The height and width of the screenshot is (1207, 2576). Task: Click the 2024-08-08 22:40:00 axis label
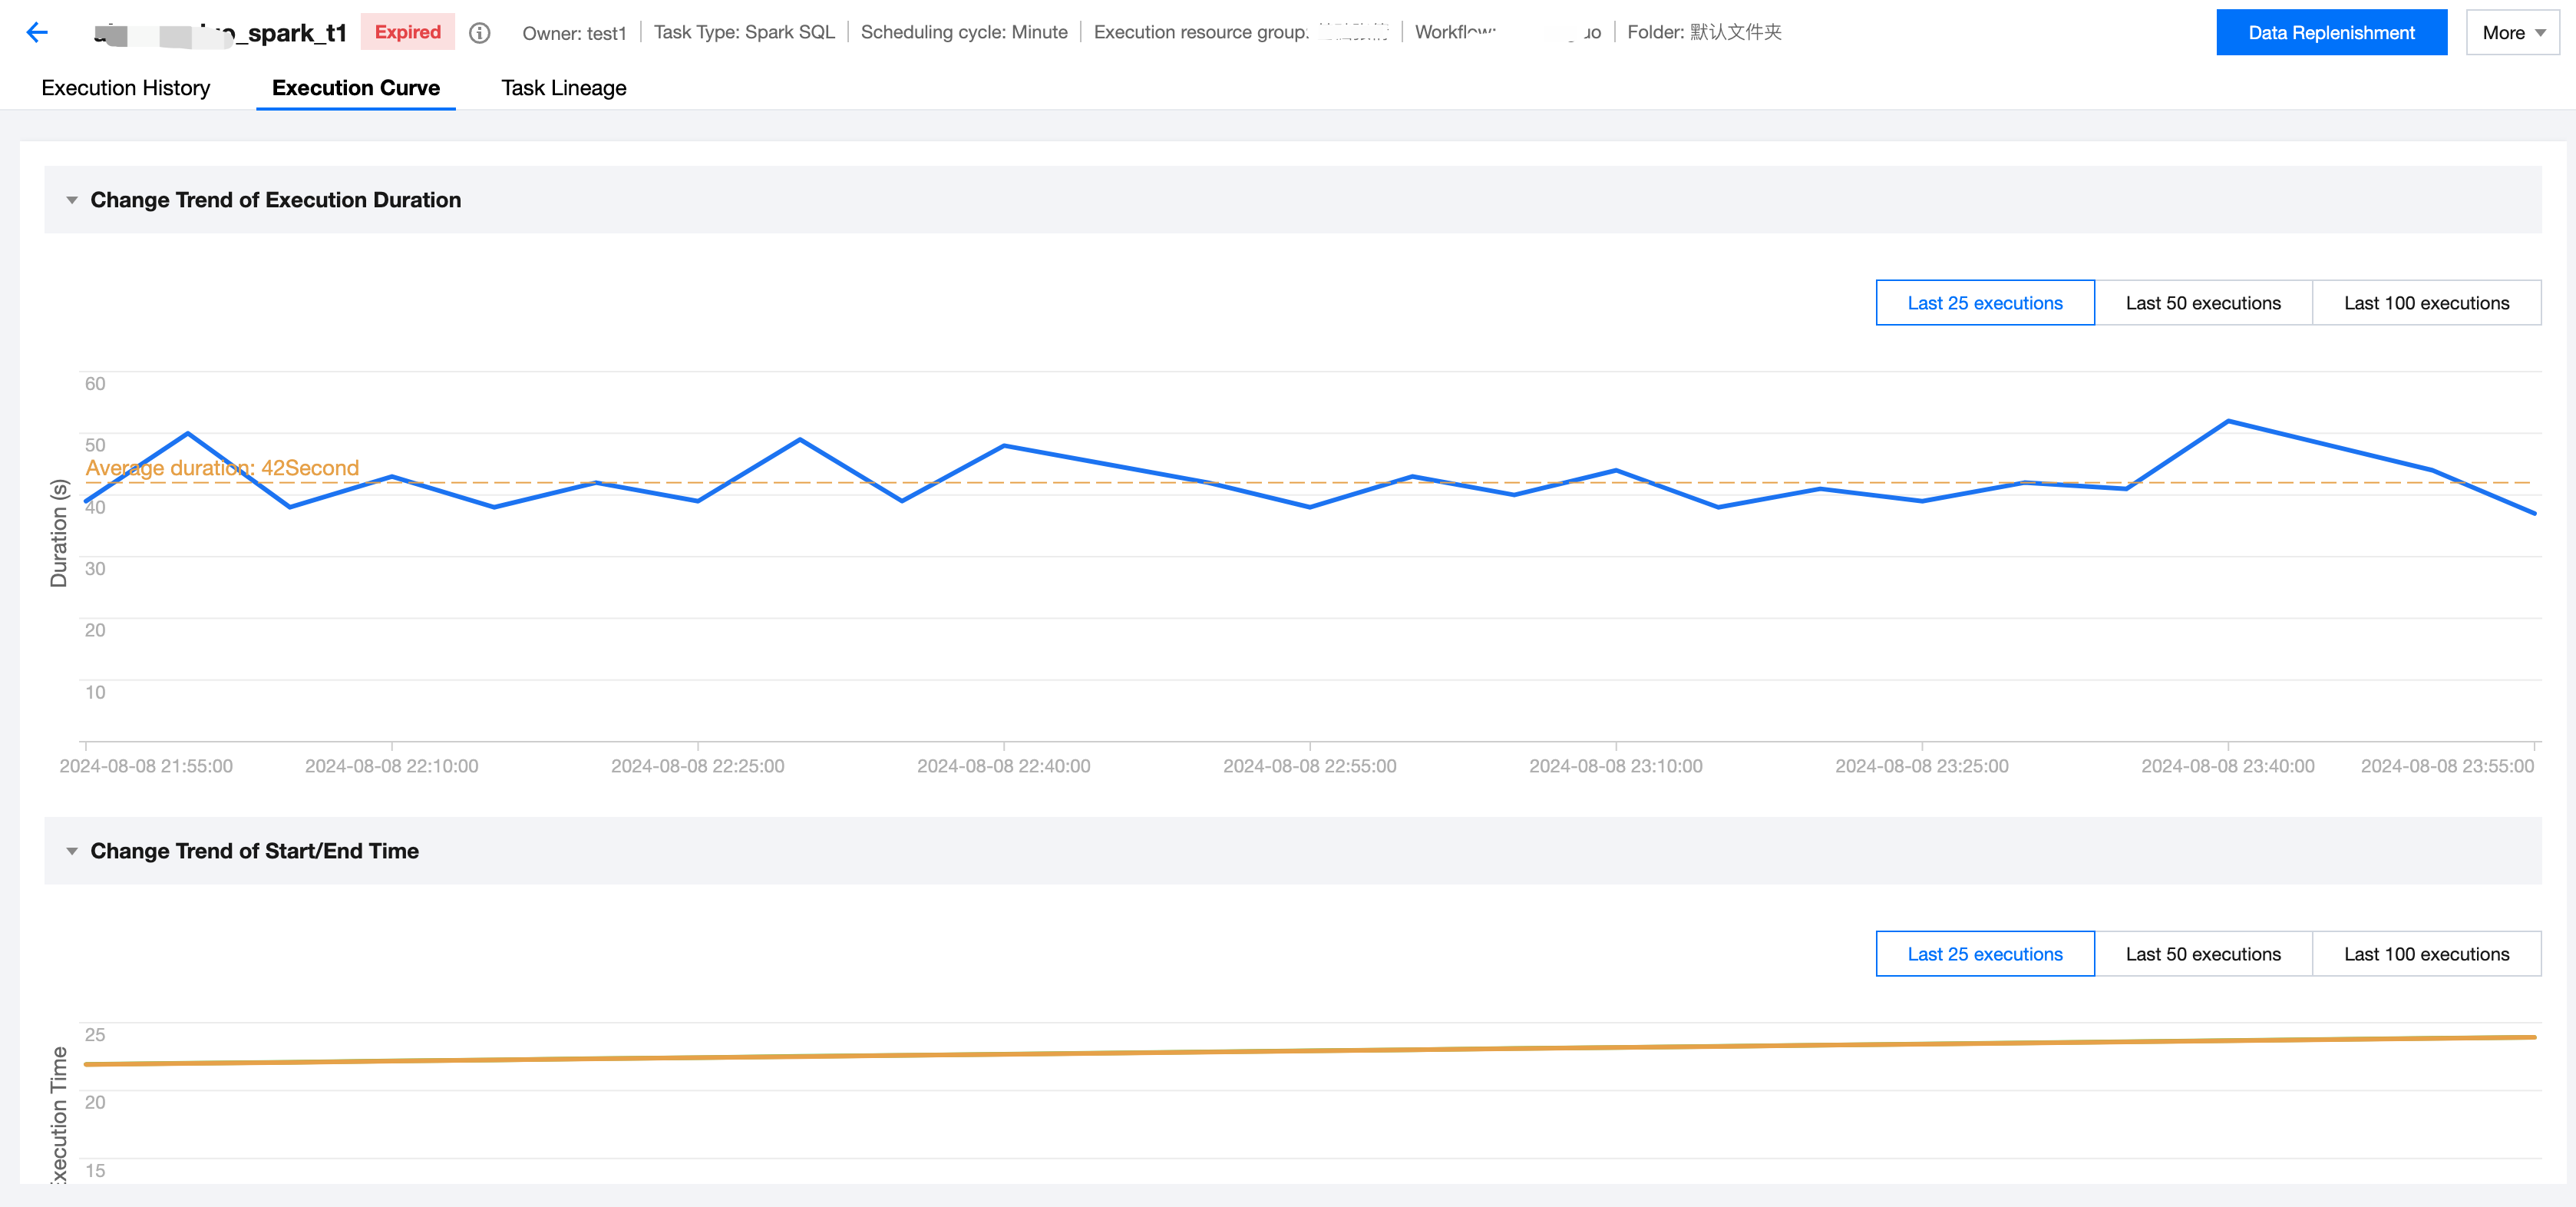point(1003,766)
